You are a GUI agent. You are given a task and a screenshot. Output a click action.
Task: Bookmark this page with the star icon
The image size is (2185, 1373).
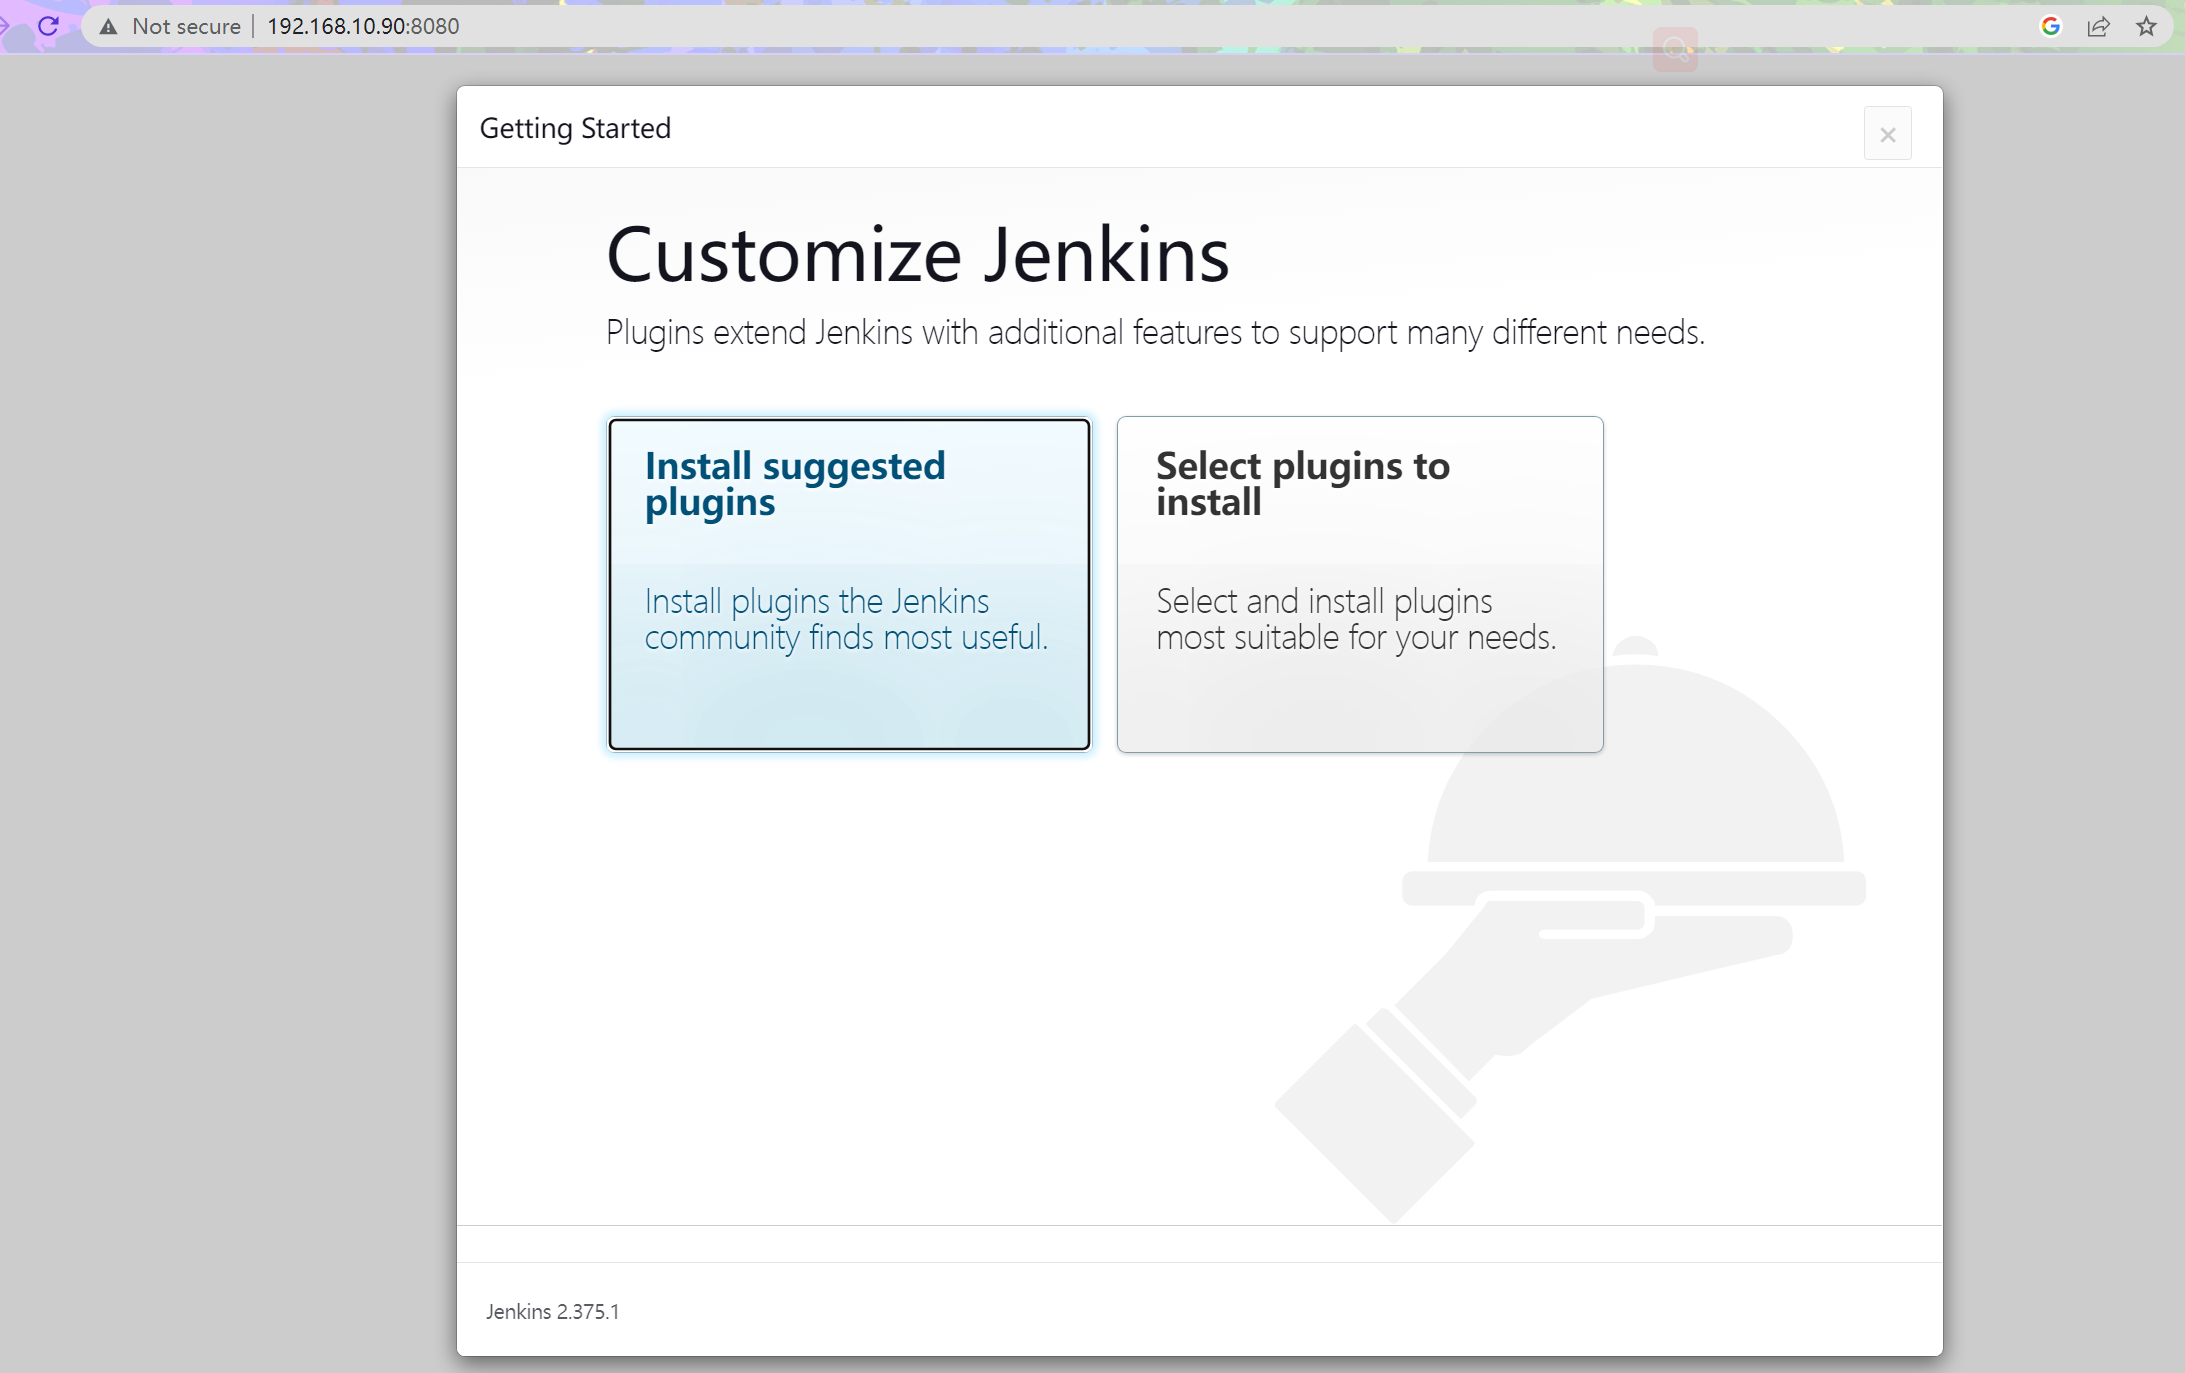(2146, 26)
